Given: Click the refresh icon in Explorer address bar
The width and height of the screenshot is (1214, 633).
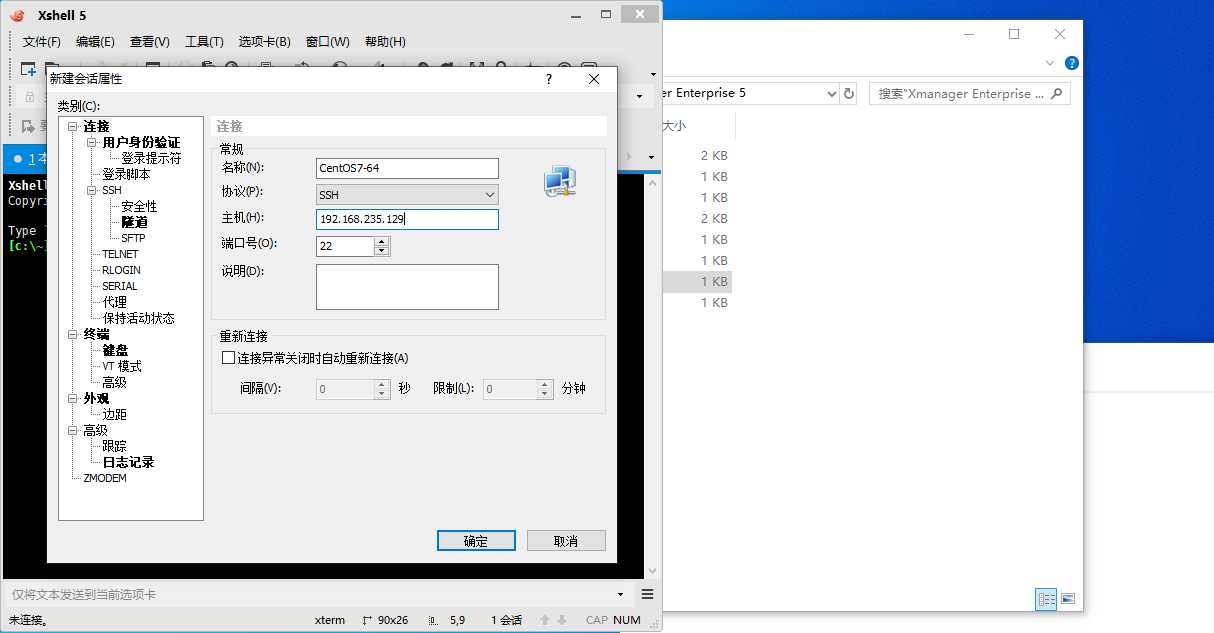Looking at the screenshot, I should 850,93.
